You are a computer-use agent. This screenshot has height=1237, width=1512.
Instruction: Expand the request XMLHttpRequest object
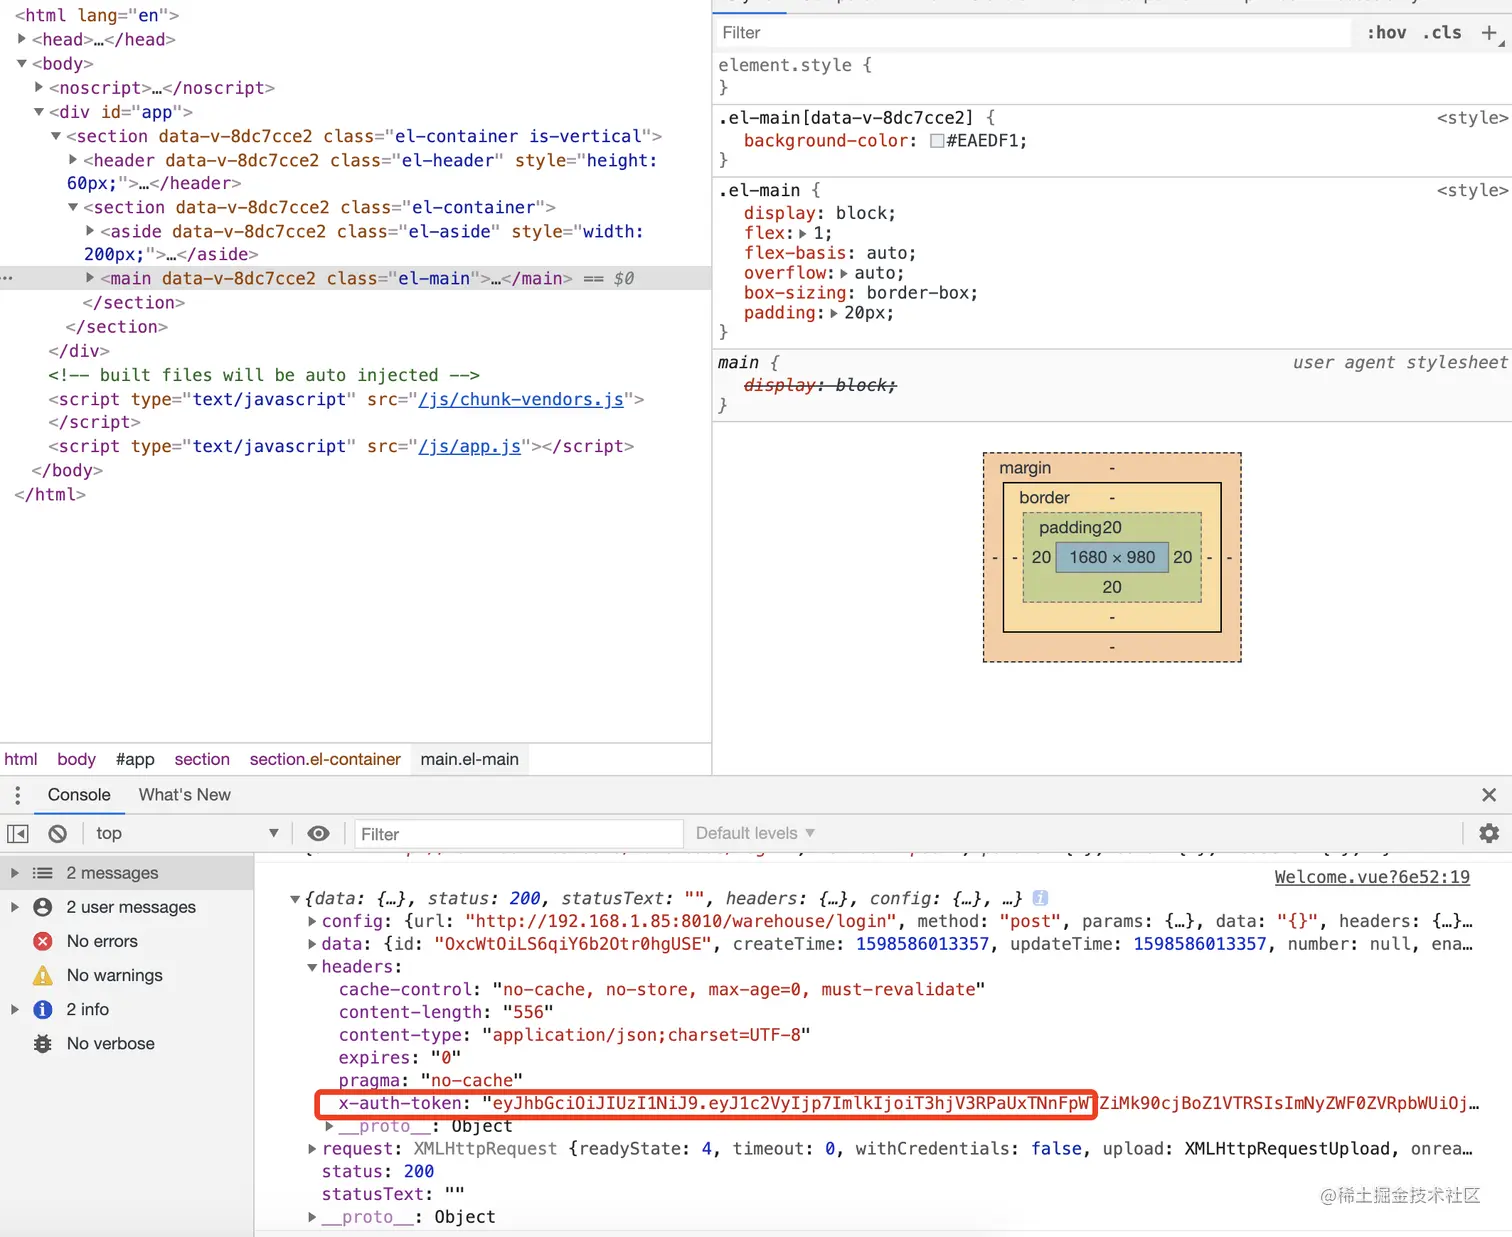click(312, 1149)
